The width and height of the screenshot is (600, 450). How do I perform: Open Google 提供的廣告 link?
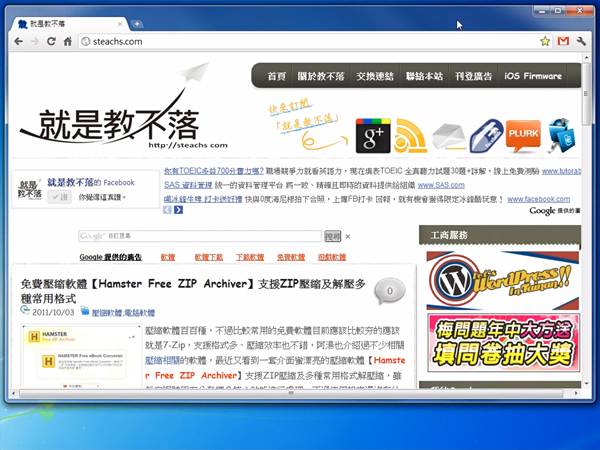pos(111,257)
